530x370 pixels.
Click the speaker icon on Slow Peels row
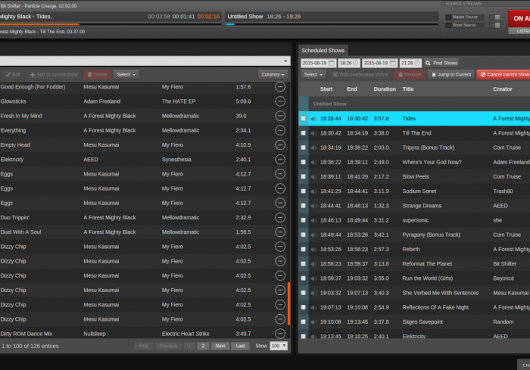[x=313, y=177]
